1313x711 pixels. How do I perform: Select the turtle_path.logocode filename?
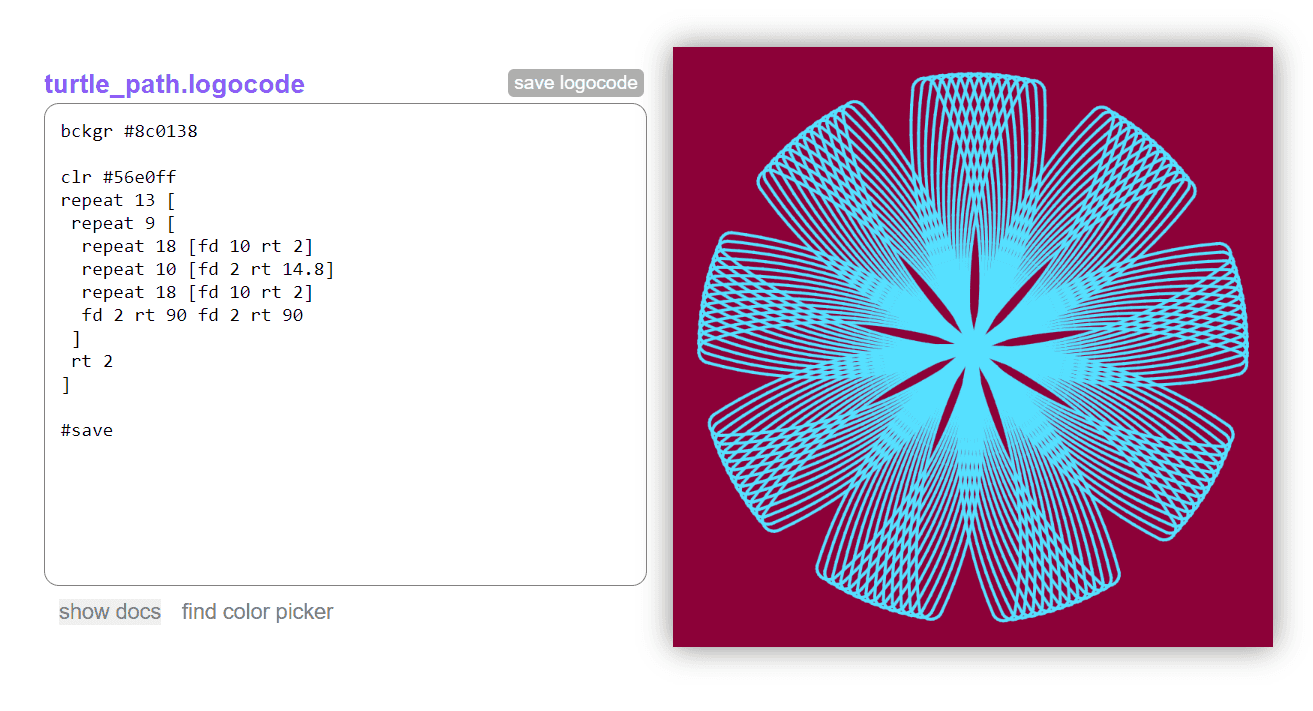pos(175,84)
